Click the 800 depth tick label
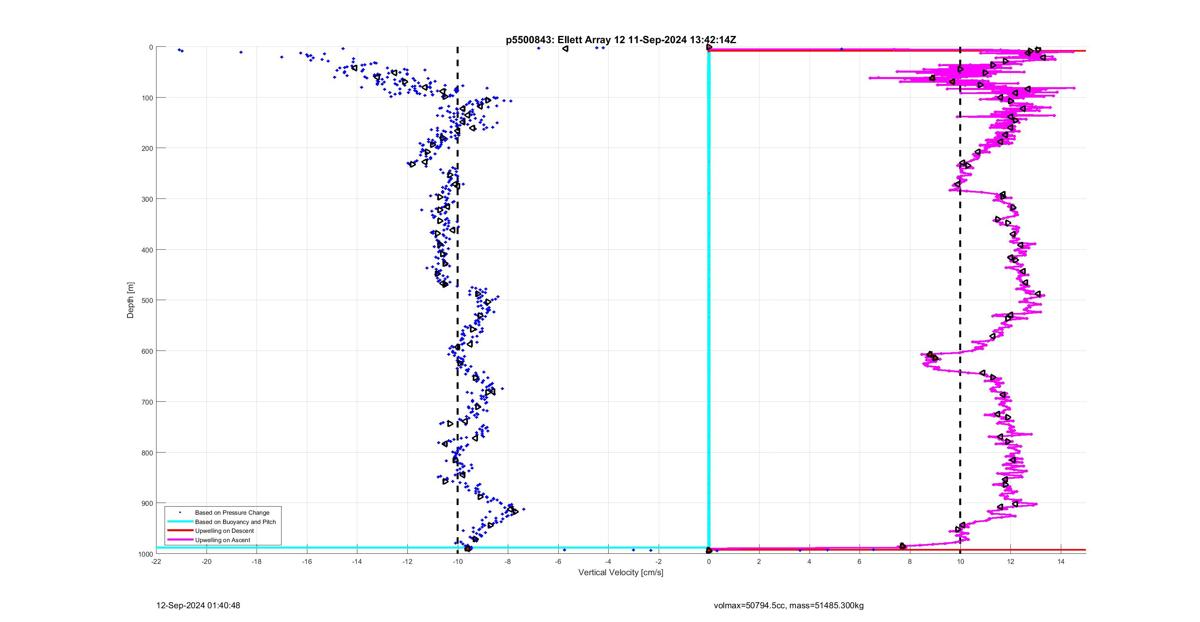Screen dimensions: 1200x622 145,452
